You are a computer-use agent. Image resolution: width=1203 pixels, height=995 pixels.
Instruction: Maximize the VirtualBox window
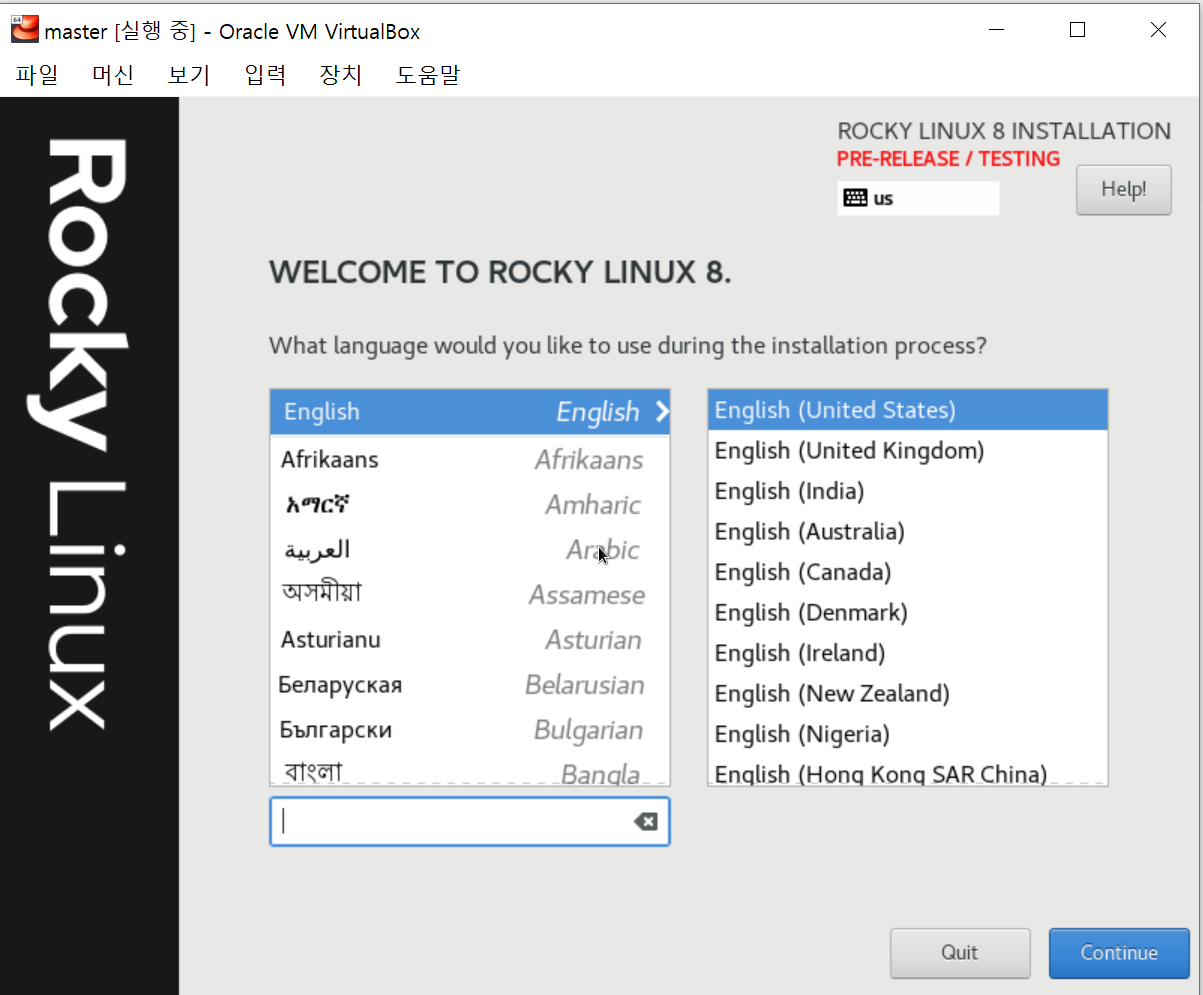click(1077, 30)
